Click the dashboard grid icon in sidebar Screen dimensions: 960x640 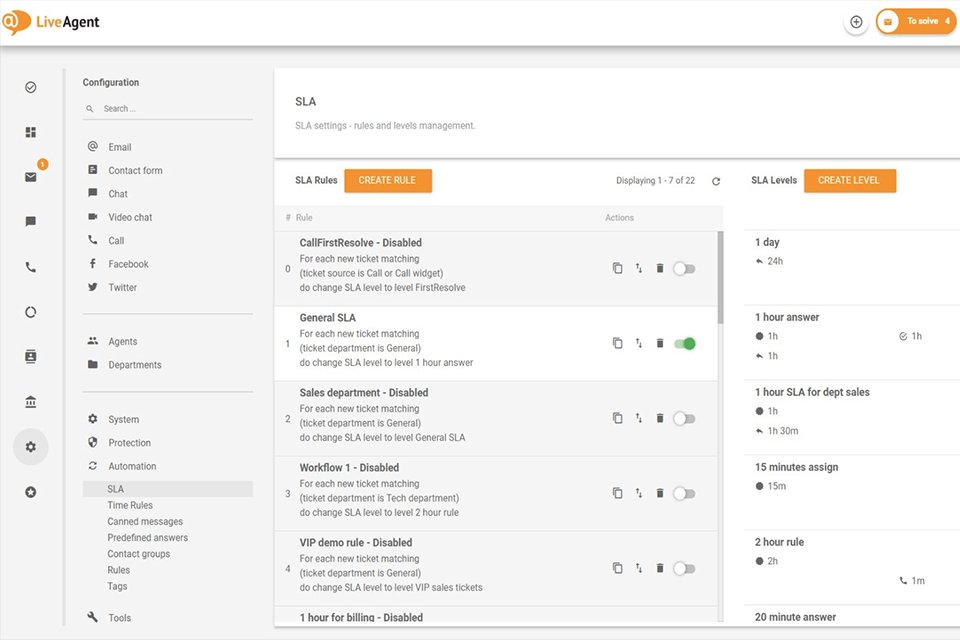point(31,132)
